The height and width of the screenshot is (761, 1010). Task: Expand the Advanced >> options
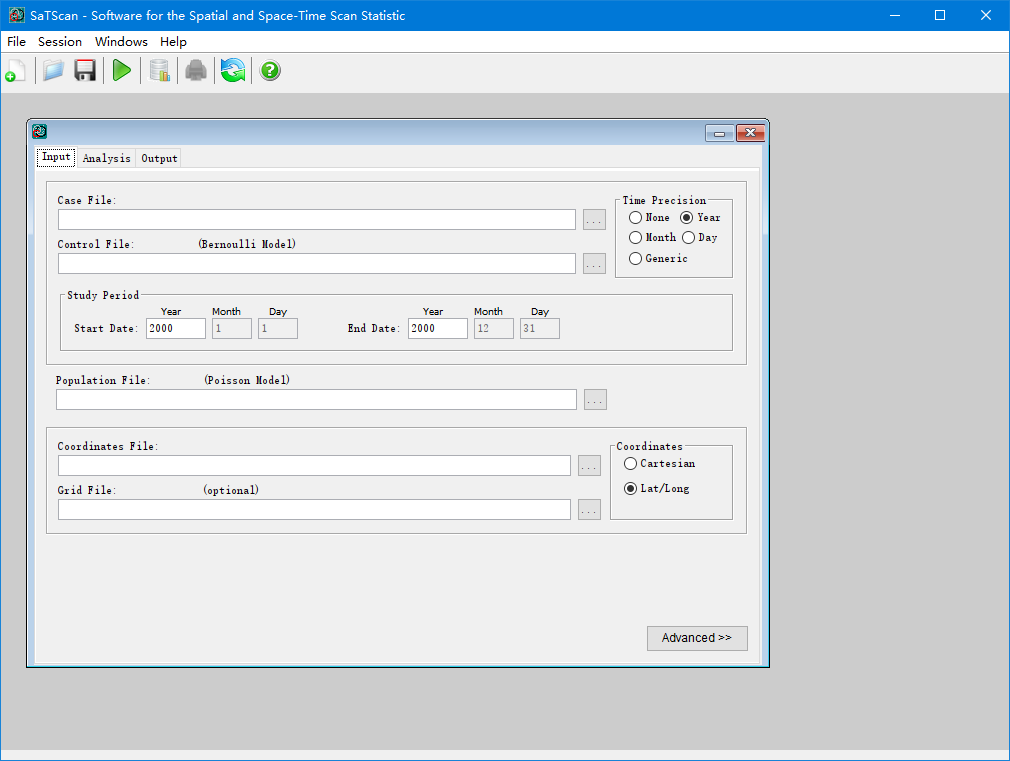pyautogui.click(x=697, y=638)
